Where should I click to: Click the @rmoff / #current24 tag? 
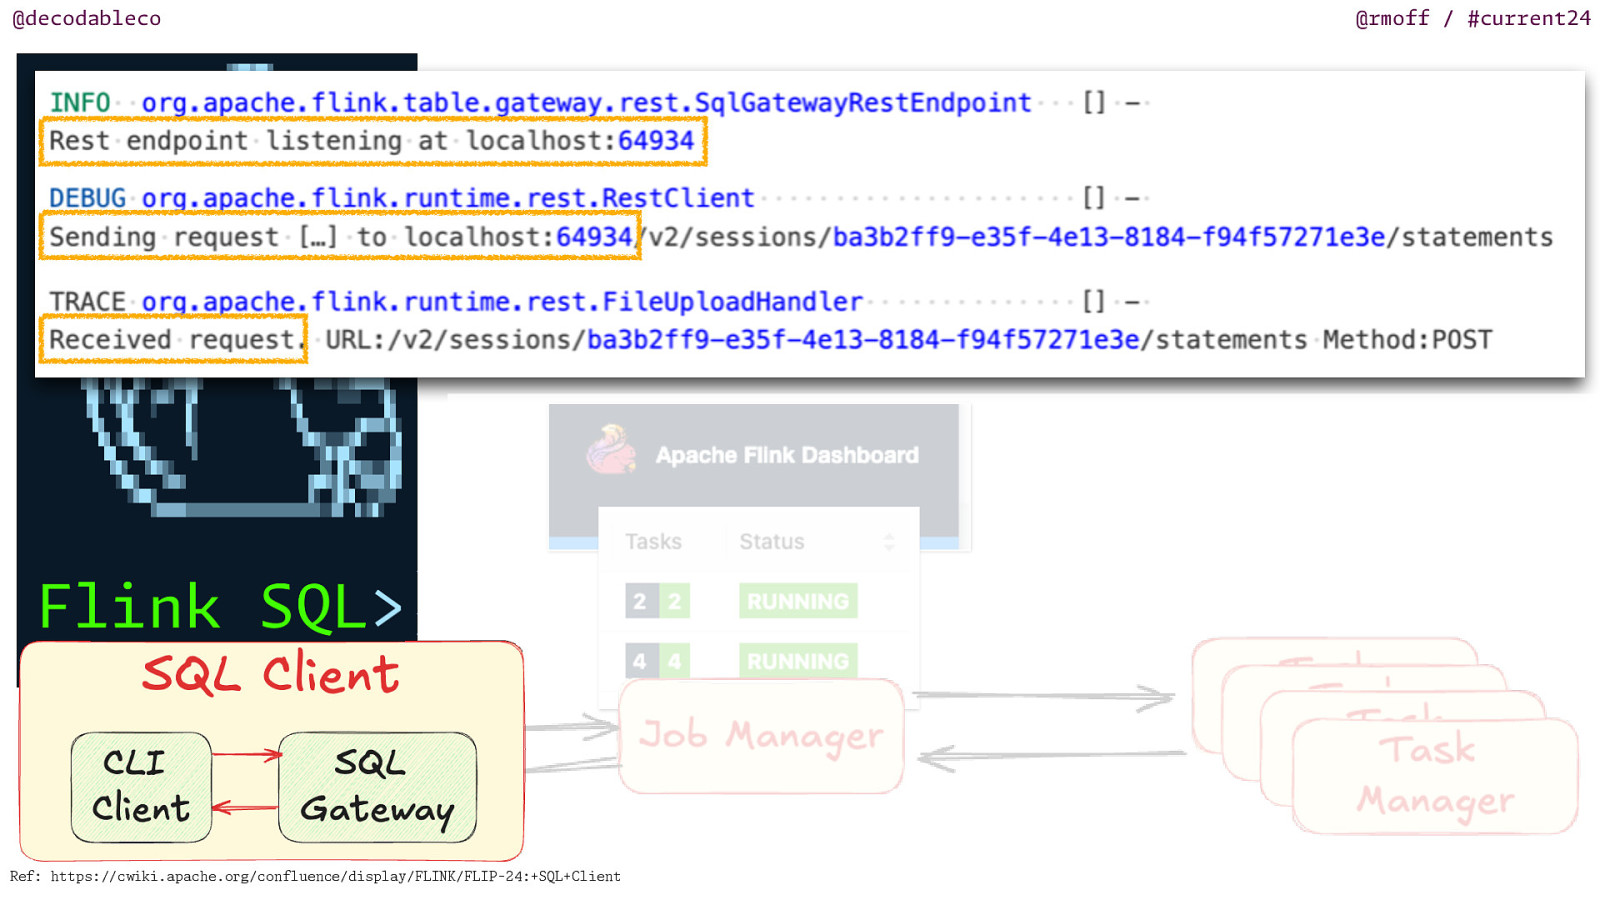(1472, 18)
